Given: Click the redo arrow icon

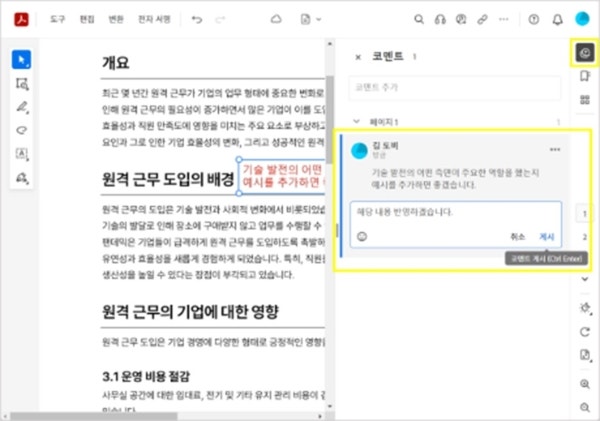Looking at the screenshot, I should (220, 19).
